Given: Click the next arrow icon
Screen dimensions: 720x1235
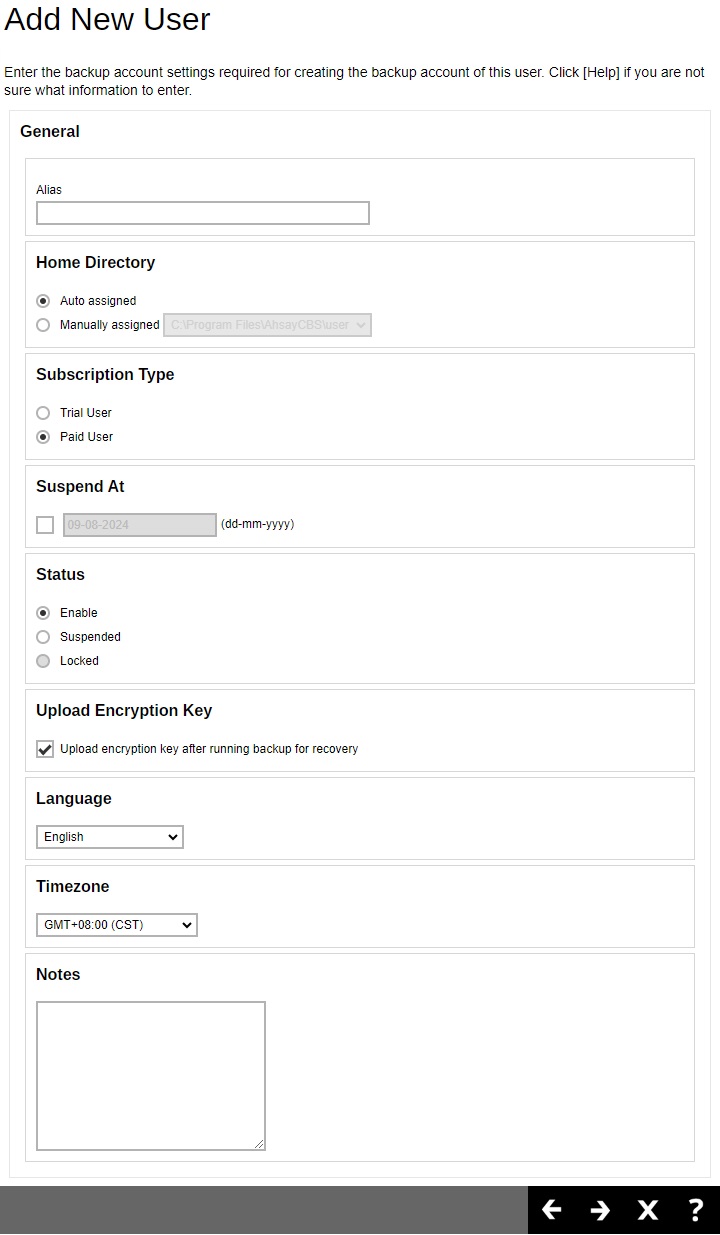Looking at the screenshot, I should coord(600,1210).
